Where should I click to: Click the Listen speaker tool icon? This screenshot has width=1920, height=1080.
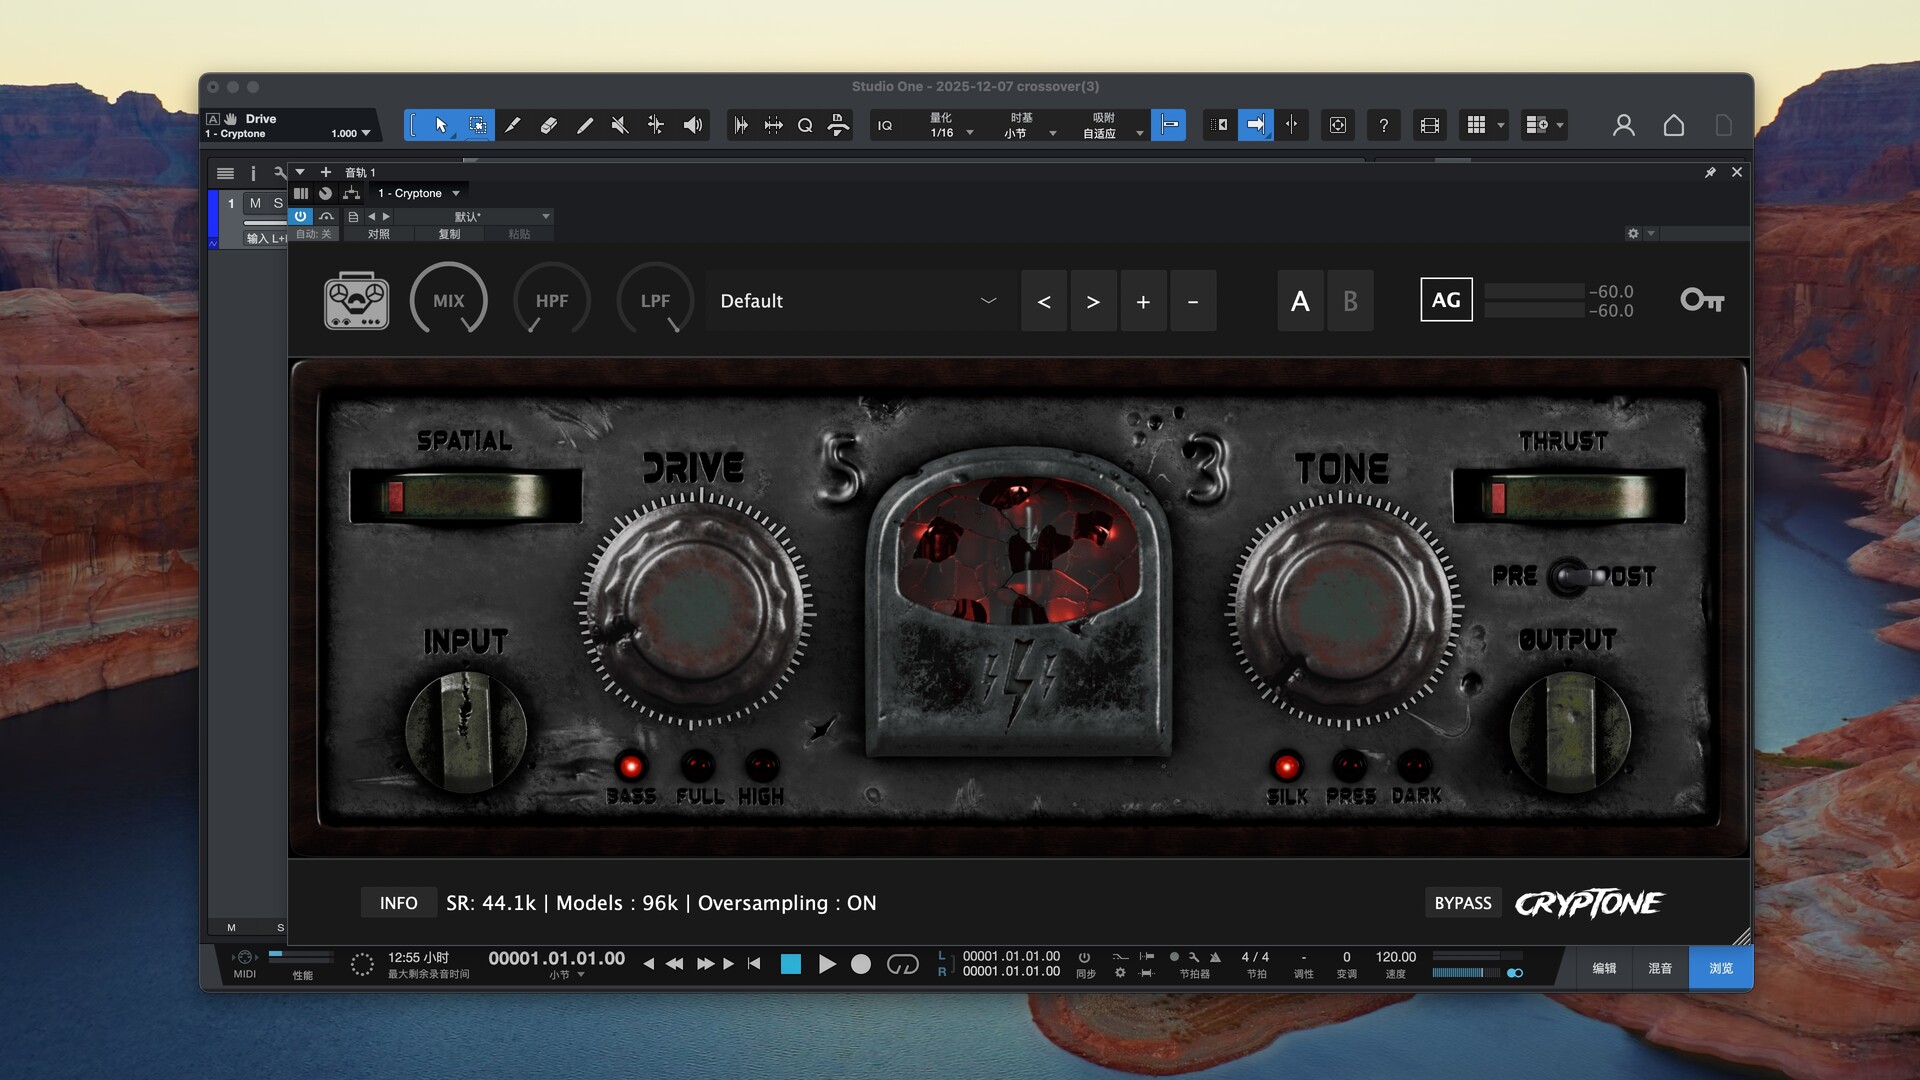point(692,125)
